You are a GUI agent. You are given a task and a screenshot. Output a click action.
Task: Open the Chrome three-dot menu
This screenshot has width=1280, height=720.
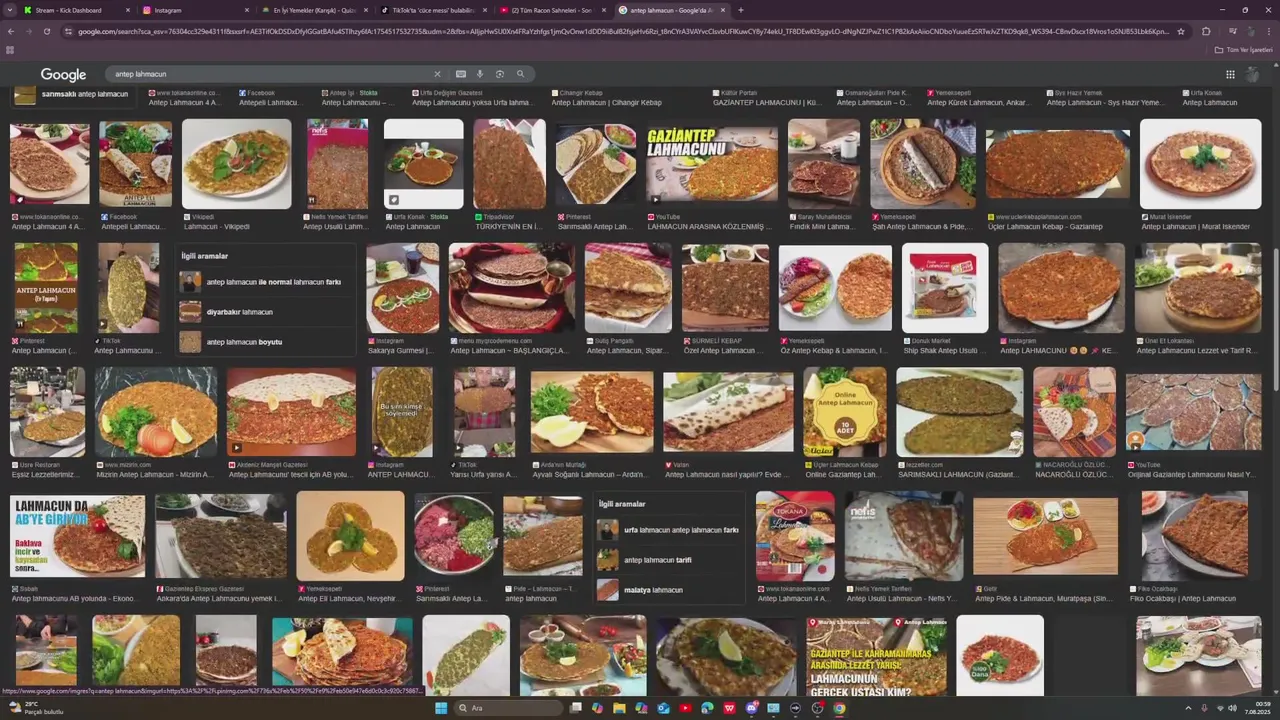(x=1268, y=31)
